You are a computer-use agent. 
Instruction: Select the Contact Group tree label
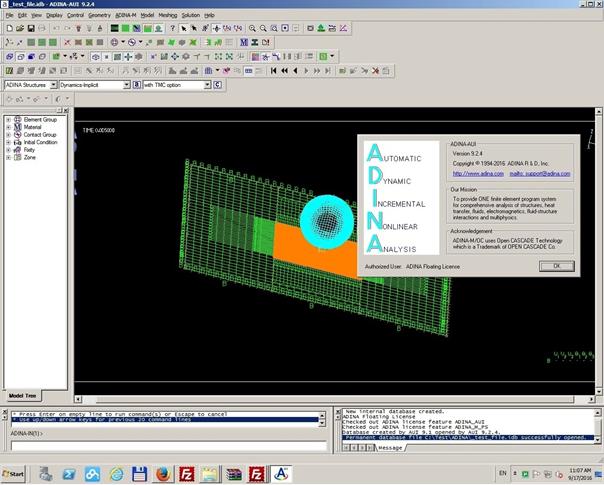coord(40,135)
